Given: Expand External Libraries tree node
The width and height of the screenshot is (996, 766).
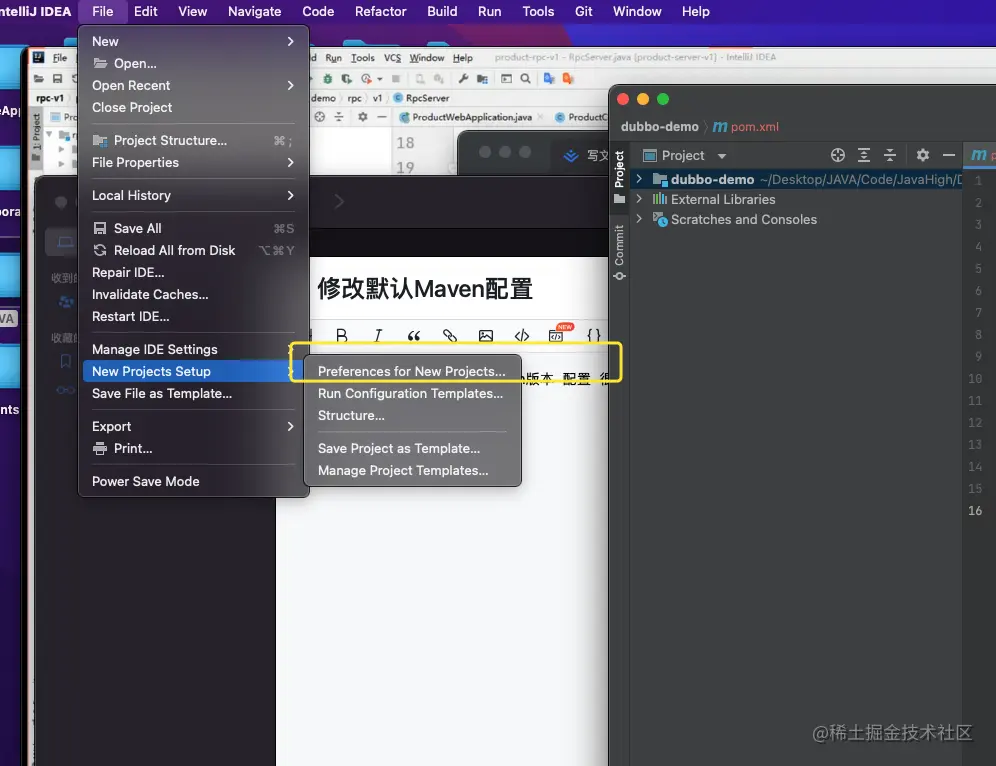Looking at the screenshot, I should pos(639,199).
